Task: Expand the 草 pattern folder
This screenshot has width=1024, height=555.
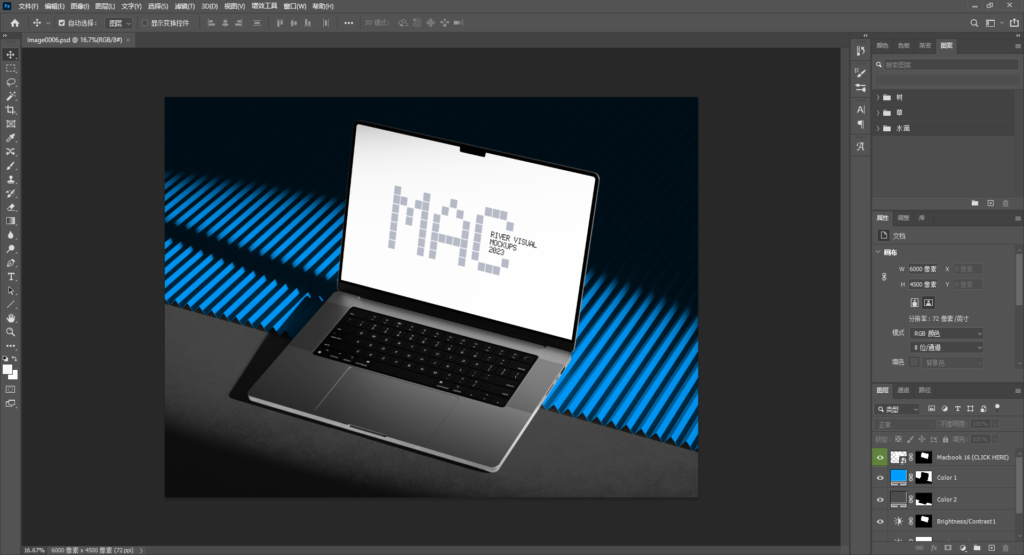Action: (878, 113)
